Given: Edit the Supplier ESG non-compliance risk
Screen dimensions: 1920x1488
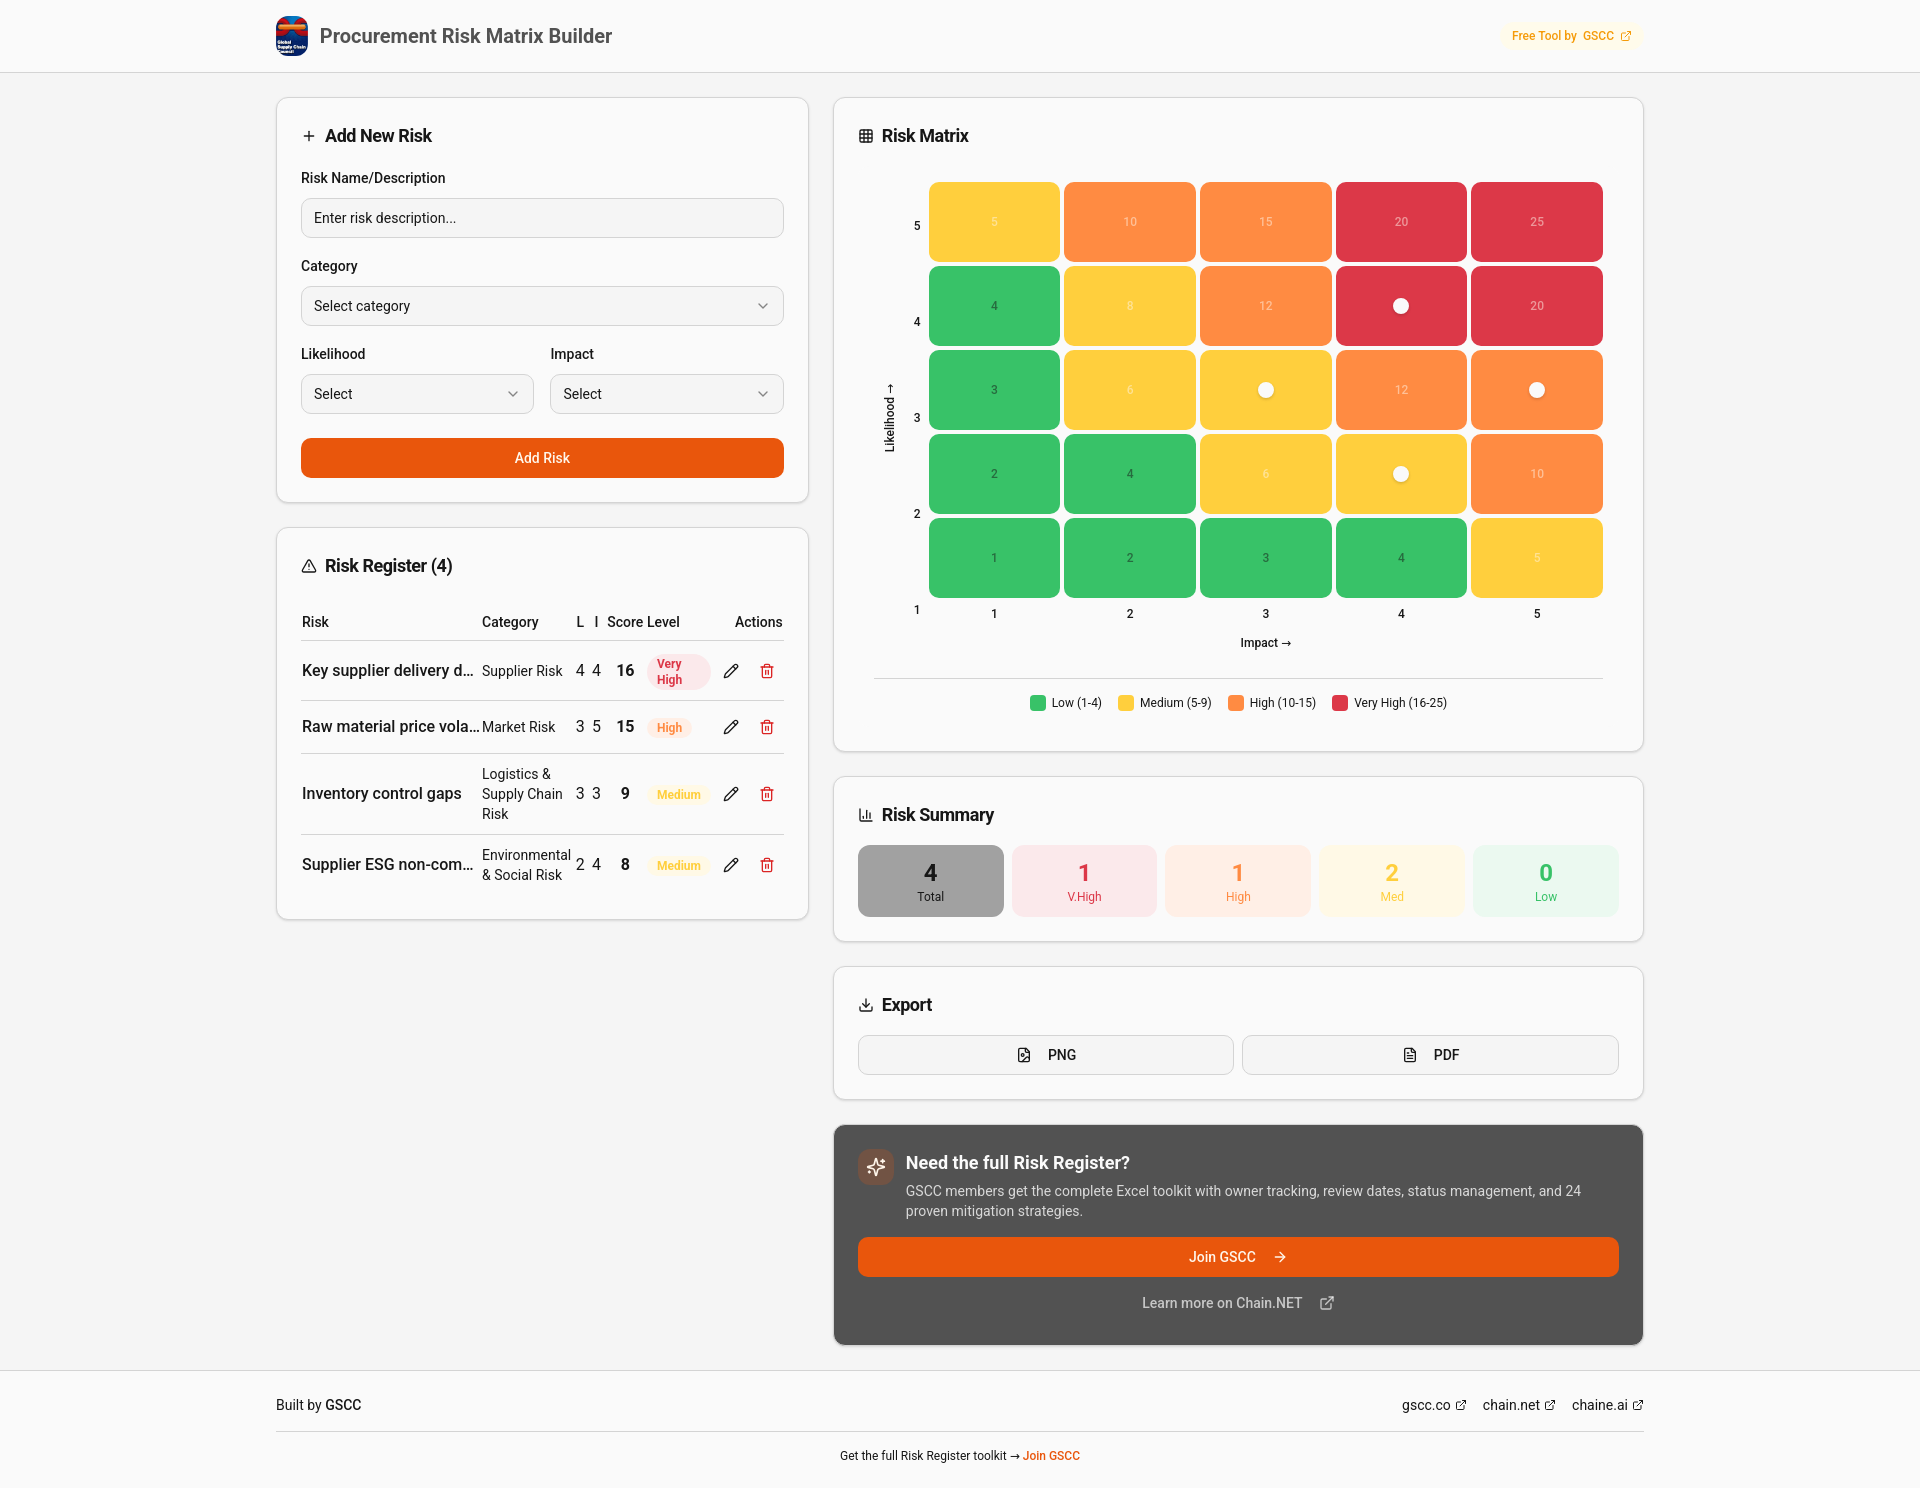Looking at the screenshot, I should 731,865.
